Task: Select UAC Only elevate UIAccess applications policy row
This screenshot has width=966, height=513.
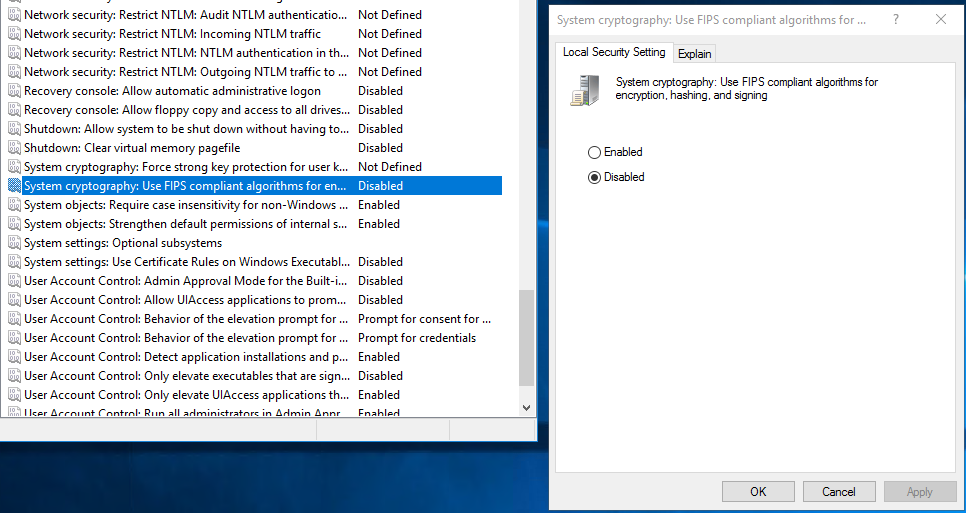Action: coord(186,395)
